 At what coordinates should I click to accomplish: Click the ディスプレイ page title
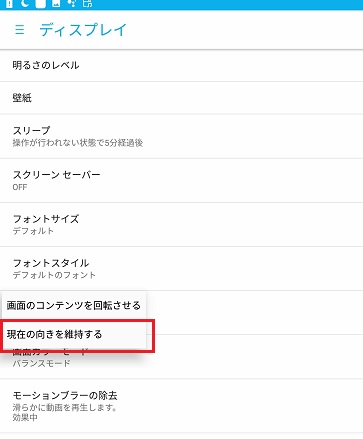(x=83, y=30)
